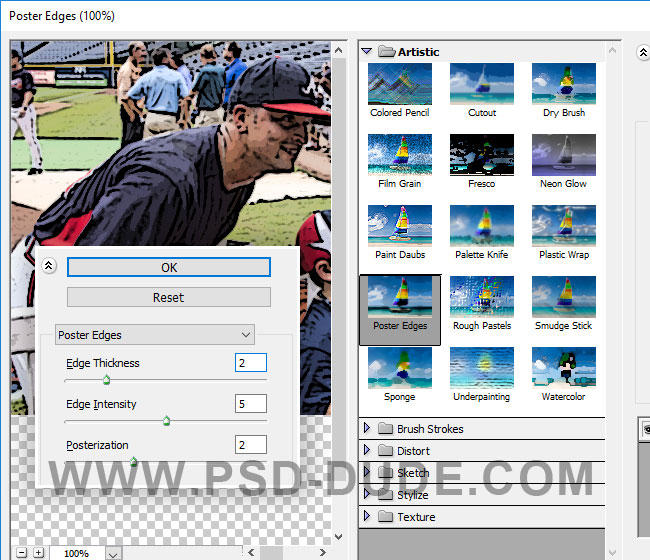Image resolution: width=650 pixels, height=560 pixels.
Task: Select the Smudge Stick filter
Action: (x=564, y=297)
